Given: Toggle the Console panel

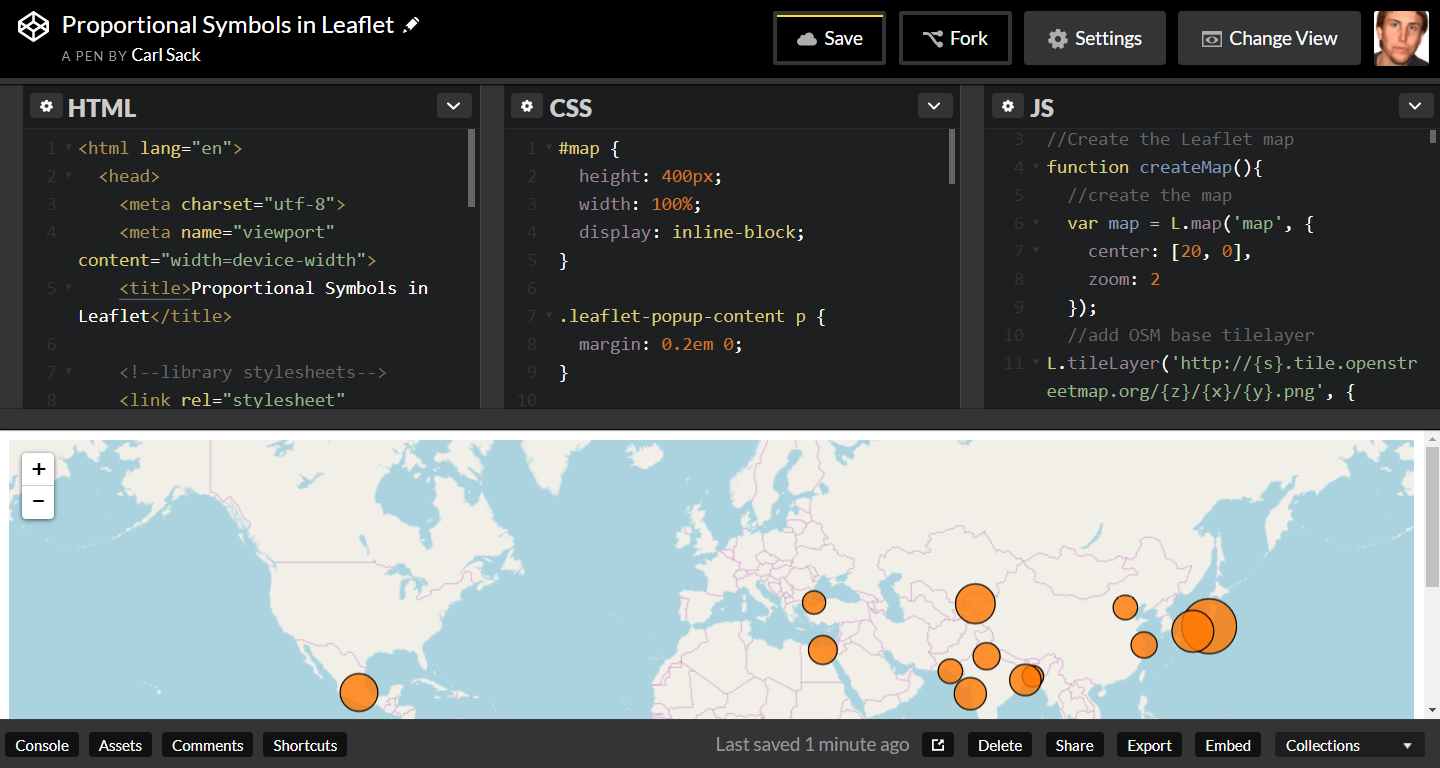Looking at the screenshot, I should [x=42, y=745].
